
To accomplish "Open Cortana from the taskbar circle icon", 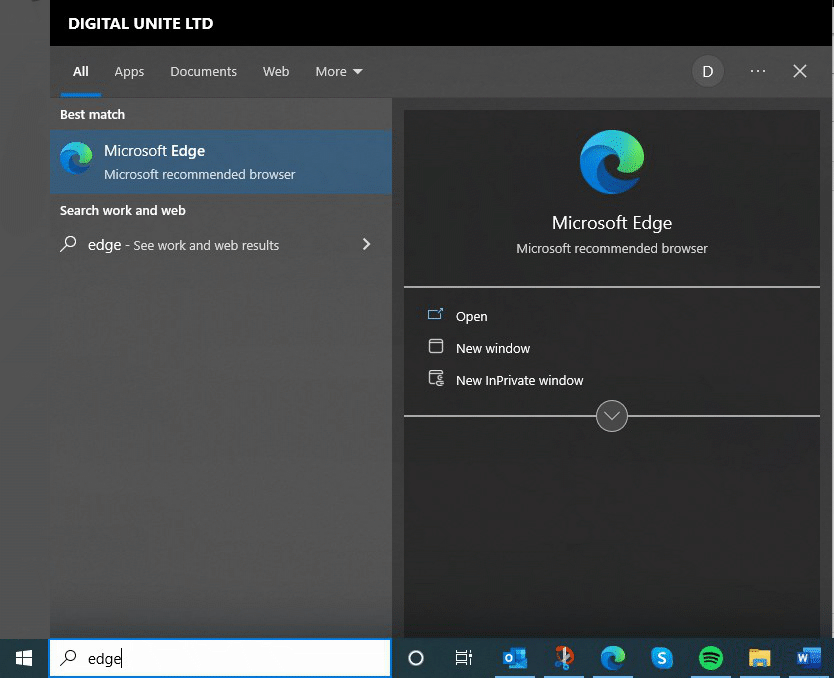I will click(x=416, y=658).
